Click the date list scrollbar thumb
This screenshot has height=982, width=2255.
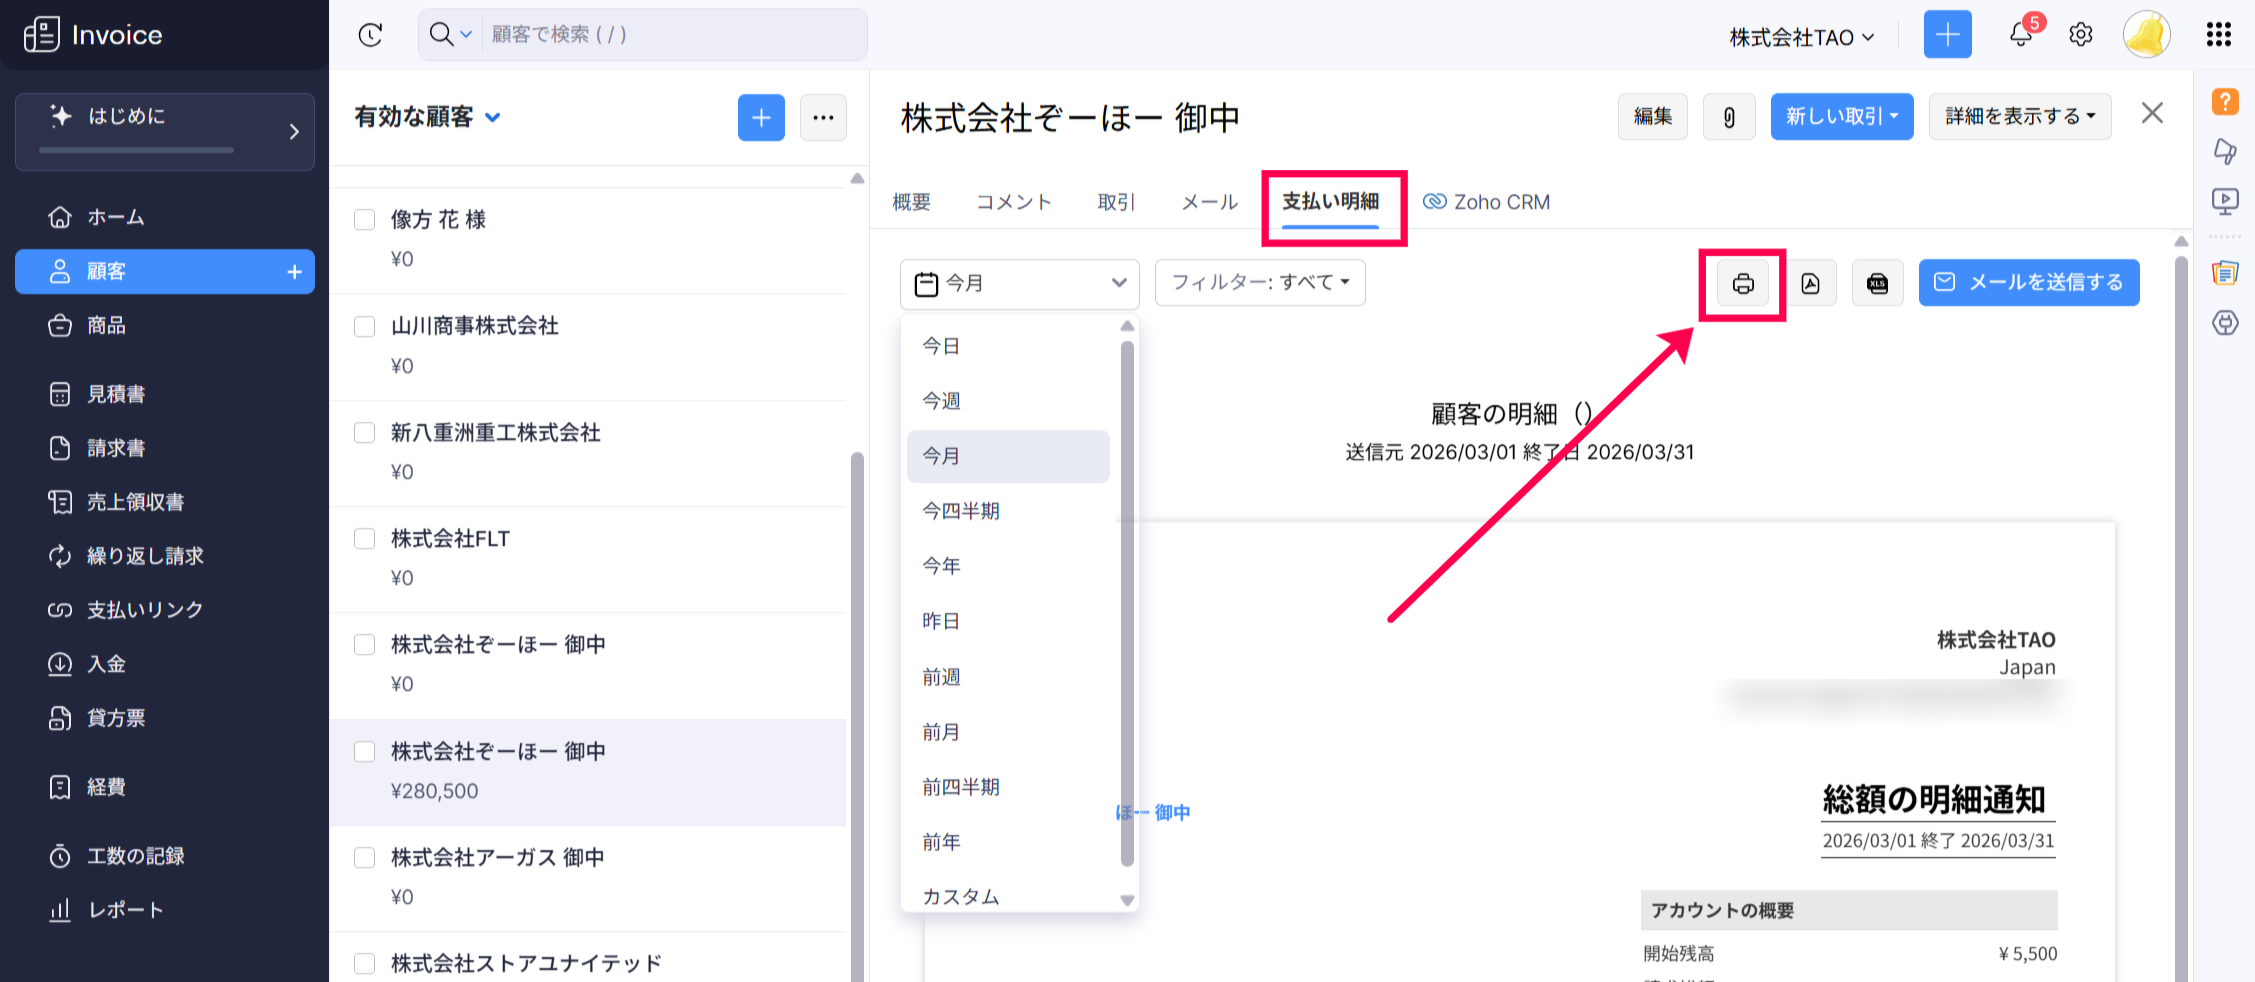[1127, 600]
